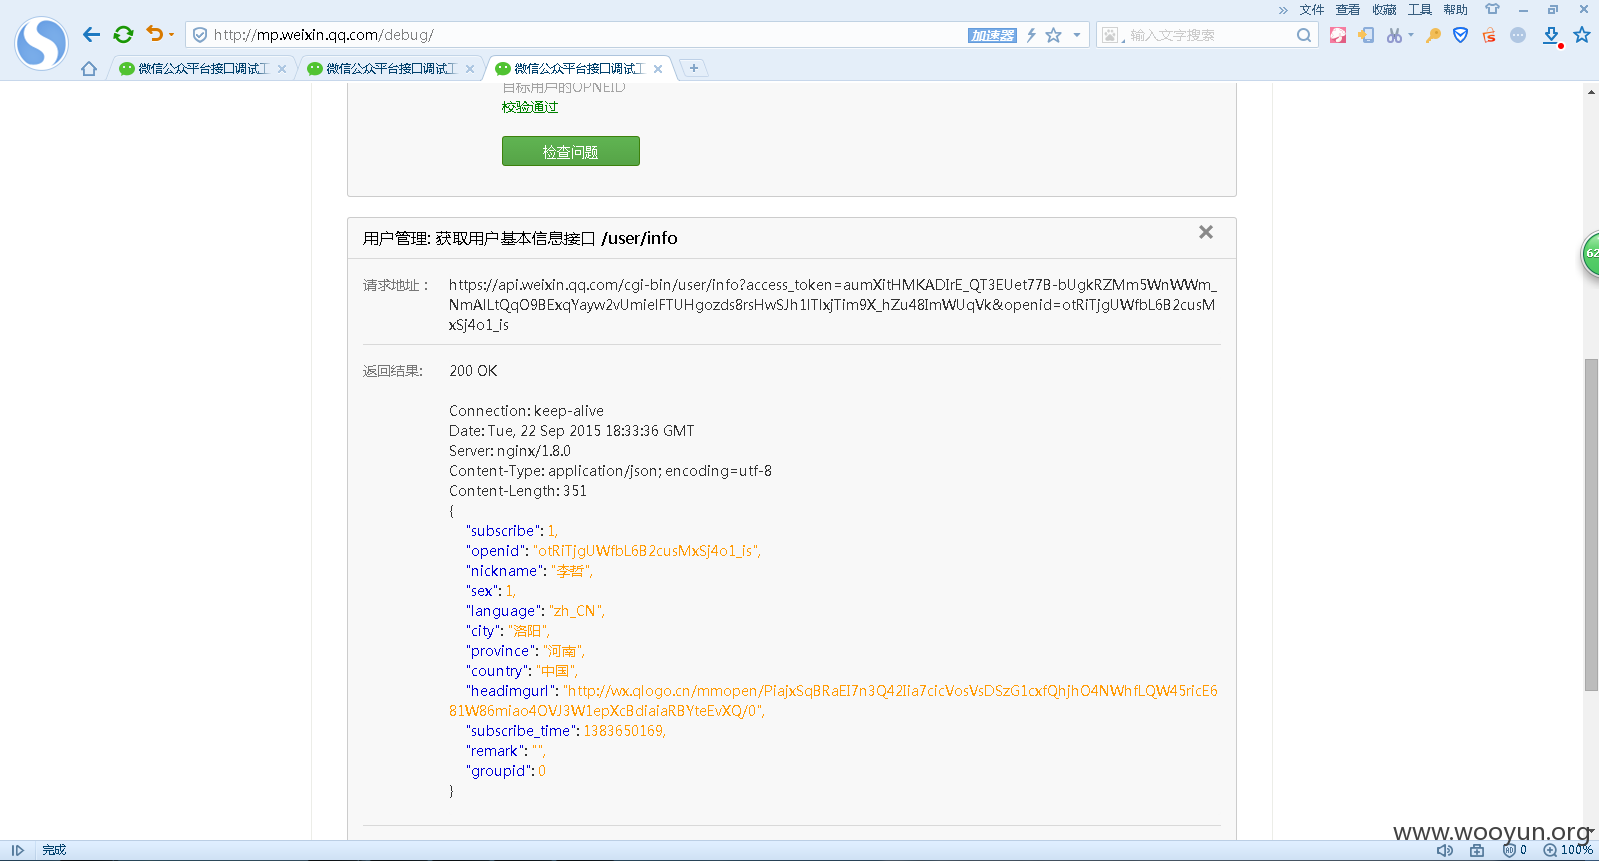Viewport: 1599px width, 861px height.
Task: Click the nickname value 李哲
Action: 571,571
